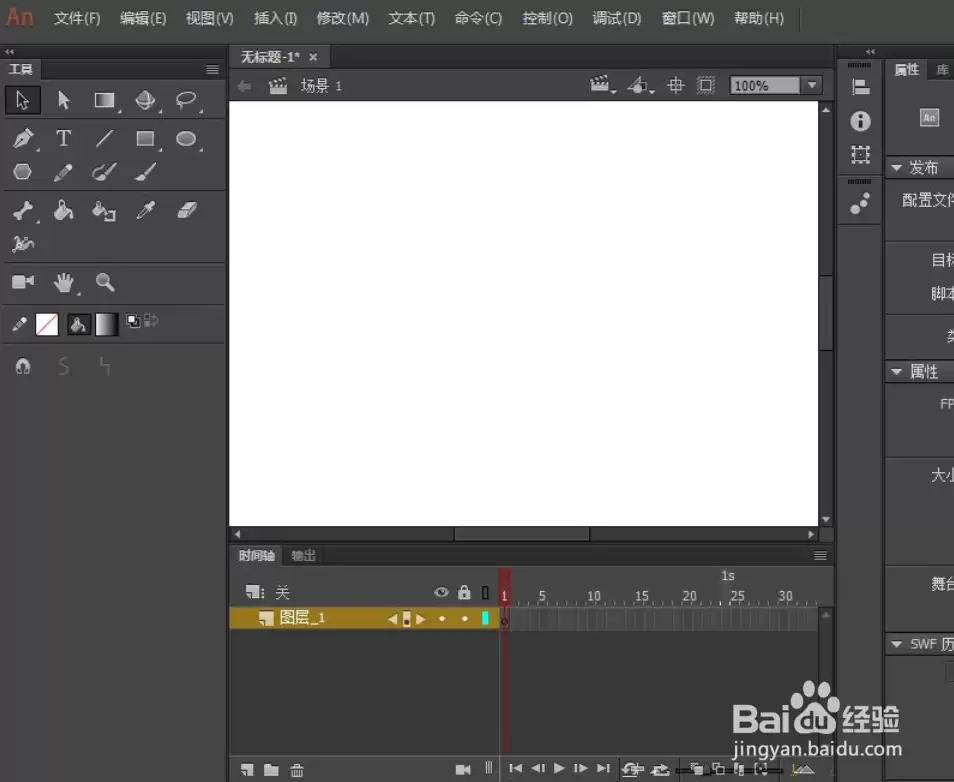Select the Camera tool in tools panel
This screenshot has width=954, height=782.
pyautogui.click(x=23, y=282)
